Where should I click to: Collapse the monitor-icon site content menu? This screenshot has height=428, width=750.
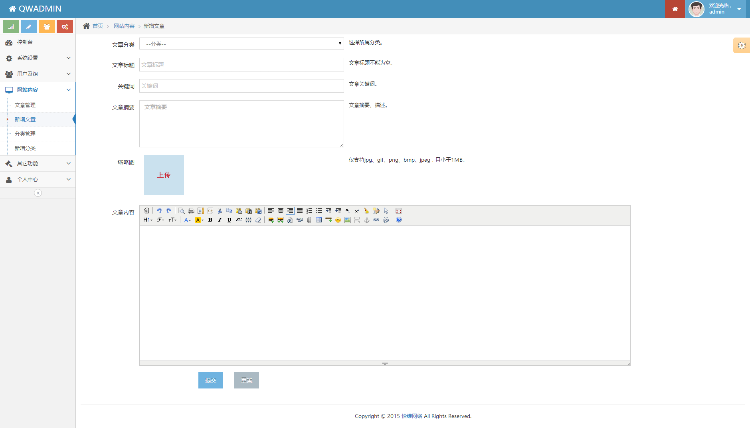point(37,89)
